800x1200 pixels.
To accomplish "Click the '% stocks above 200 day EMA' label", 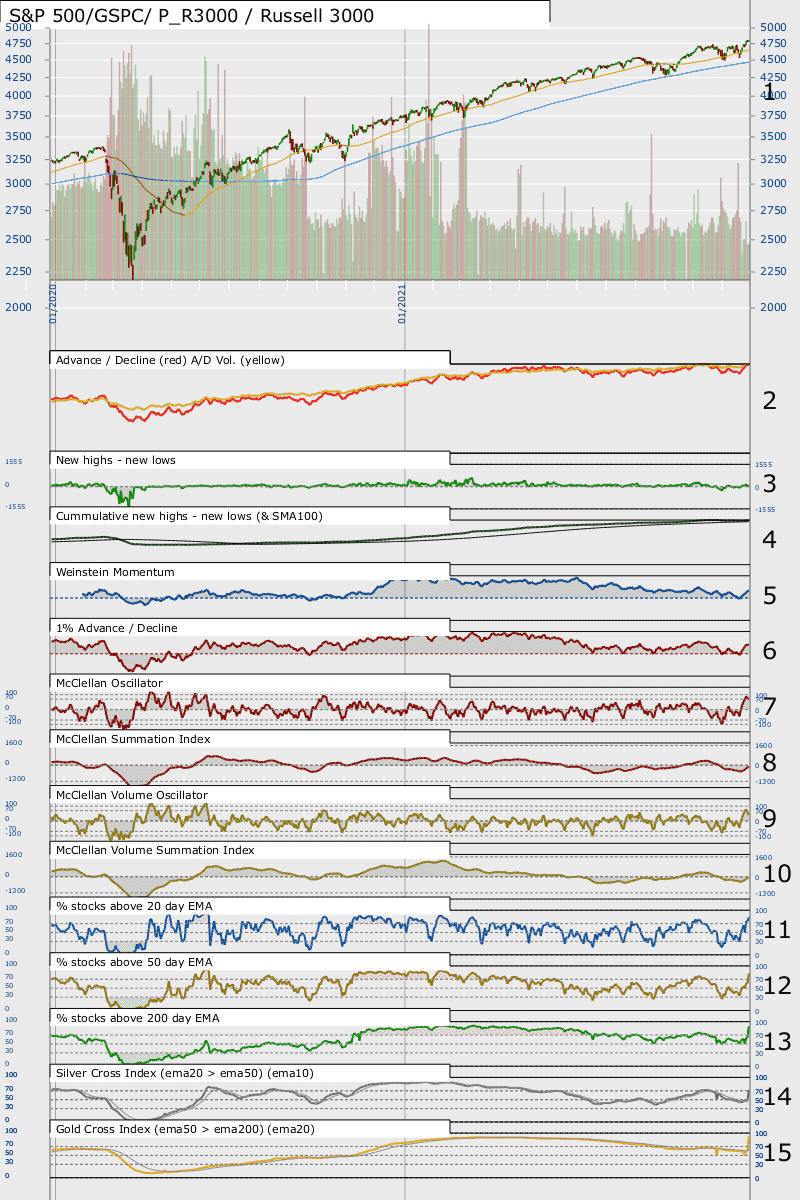I will click(x=137, y=1018).
